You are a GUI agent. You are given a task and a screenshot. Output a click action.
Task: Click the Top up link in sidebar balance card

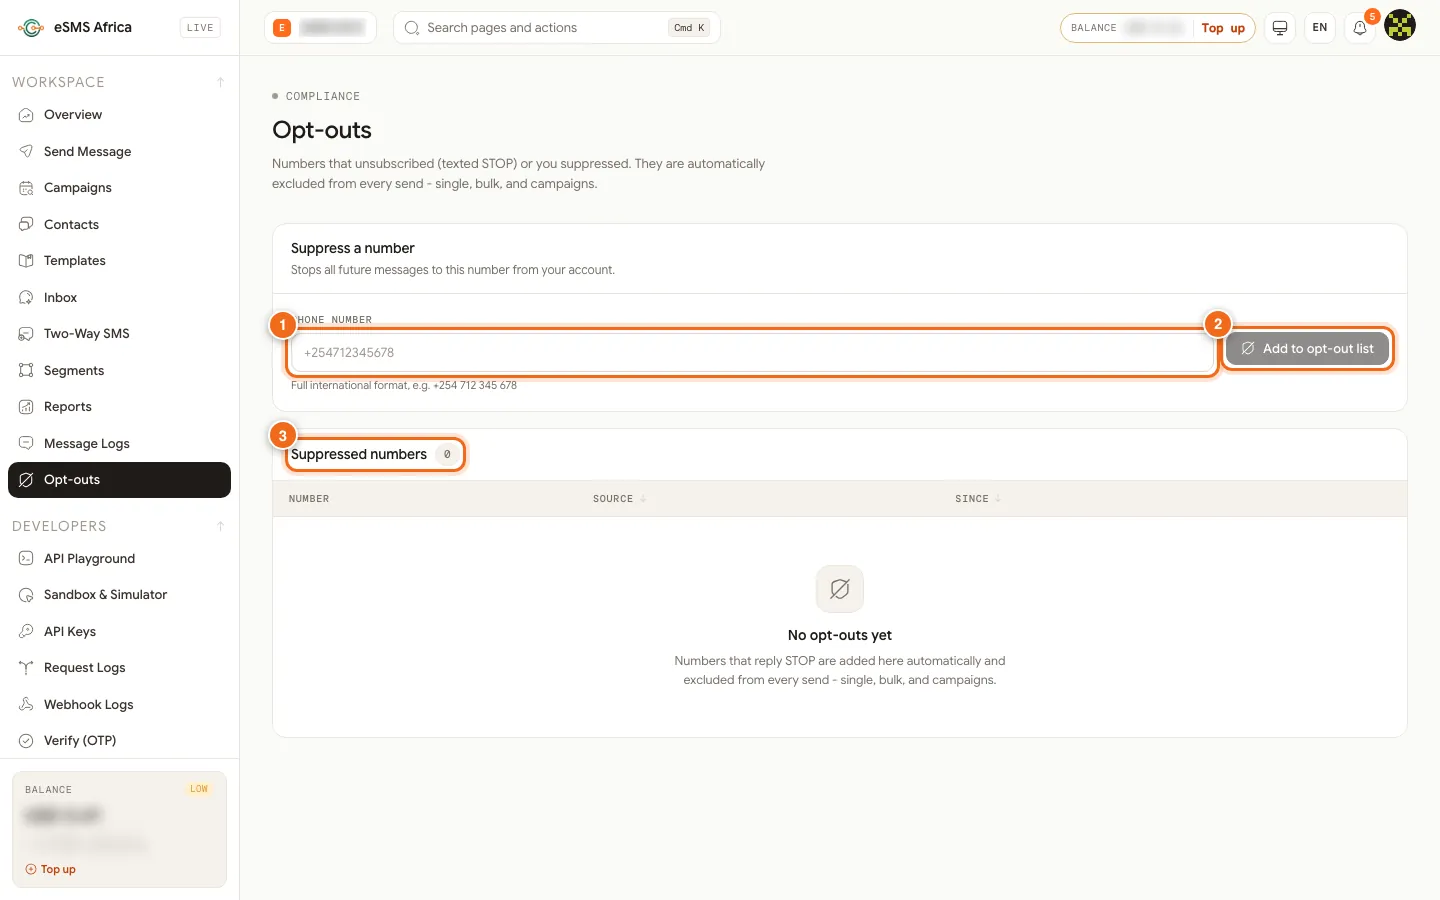click(x=51, y=870)
